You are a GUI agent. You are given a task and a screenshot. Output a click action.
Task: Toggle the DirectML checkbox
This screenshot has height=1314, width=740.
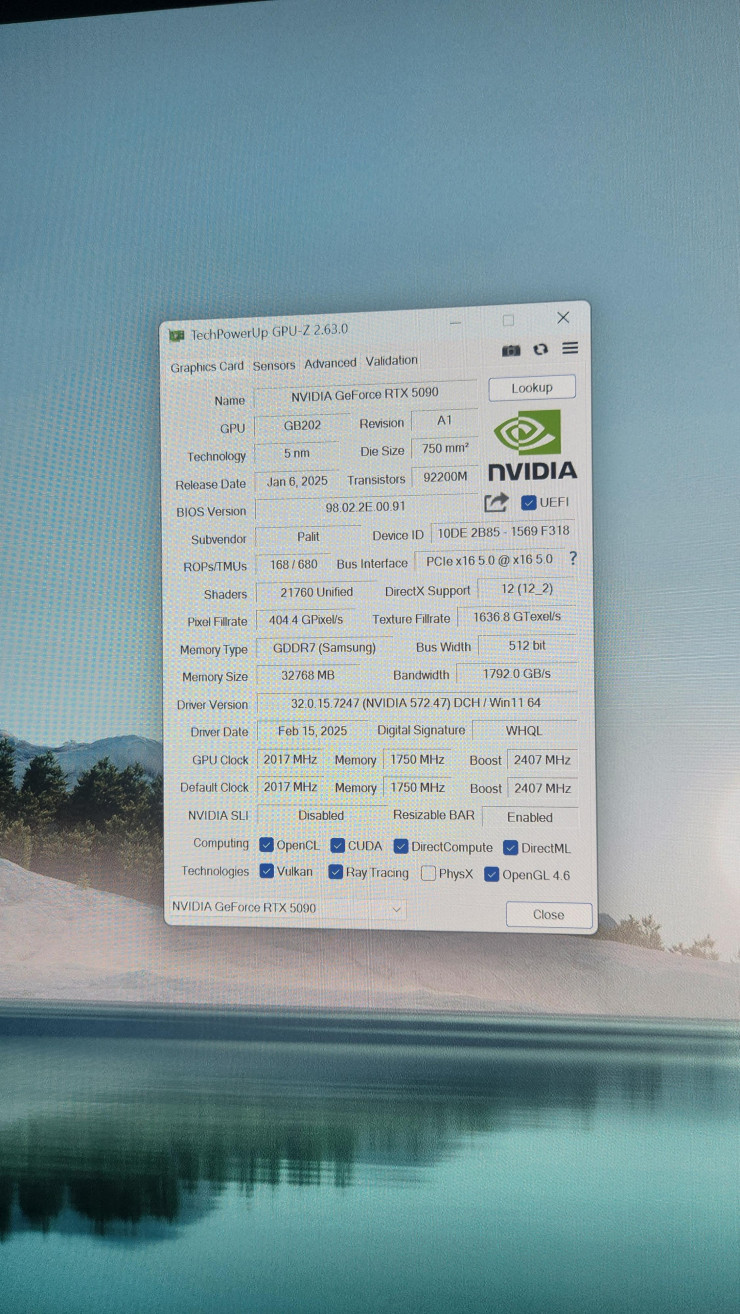pos(510,848)
